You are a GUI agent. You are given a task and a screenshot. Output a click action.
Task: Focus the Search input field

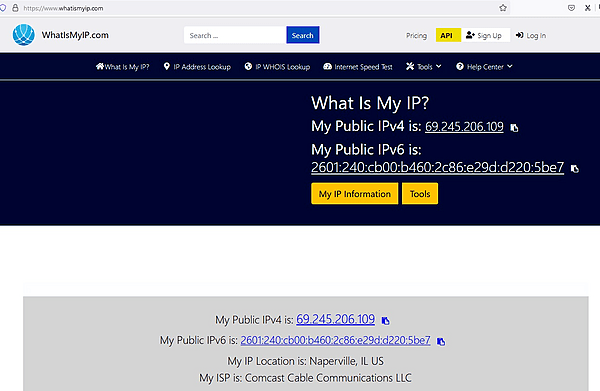[x=235, y=35]
